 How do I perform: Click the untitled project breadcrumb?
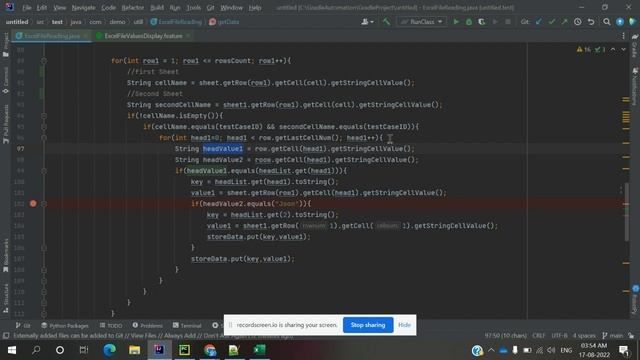(17, 22)
